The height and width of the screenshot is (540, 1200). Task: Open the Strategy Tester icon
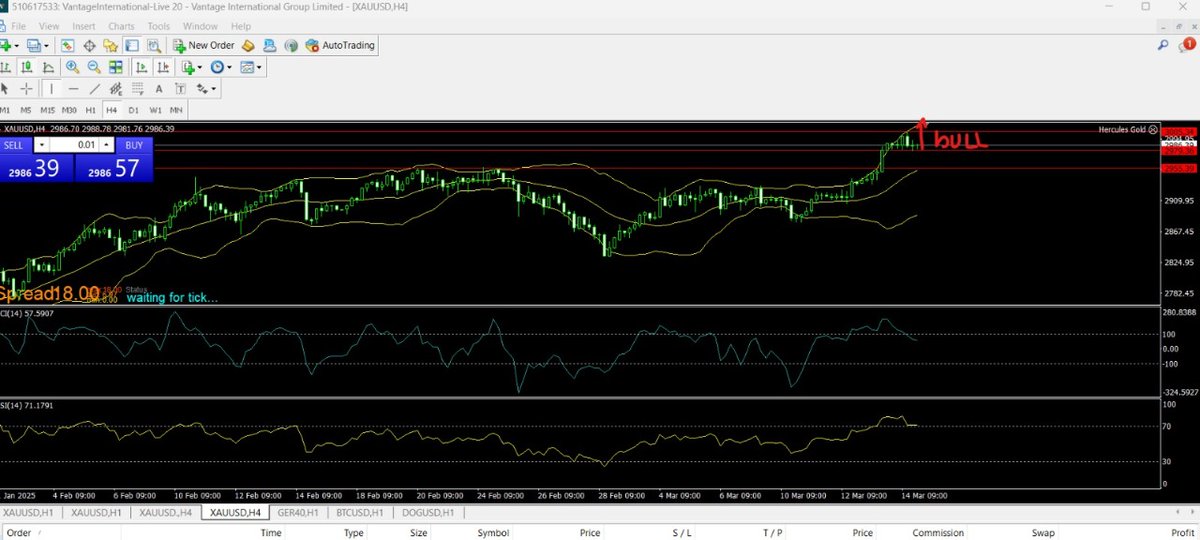pyautogui.click(x=154, y=45)
